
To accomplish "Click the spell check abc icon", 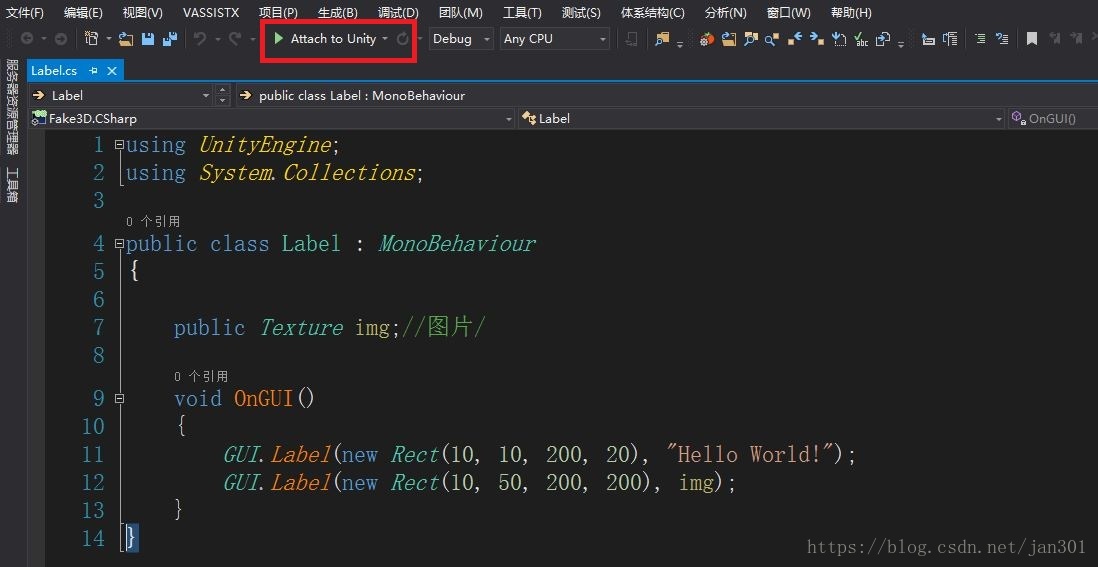I will tap(861, 39).
